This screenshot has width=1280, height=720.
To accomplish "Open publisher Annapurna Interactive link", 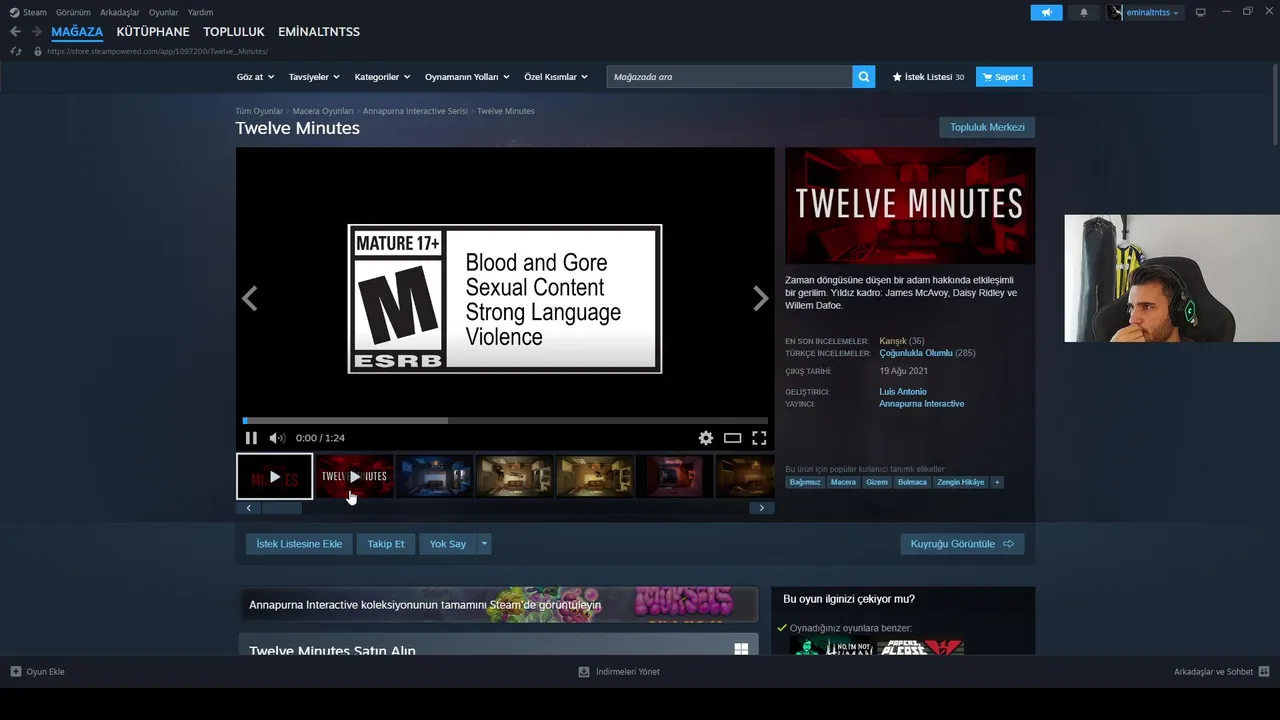I will (922, 404).
